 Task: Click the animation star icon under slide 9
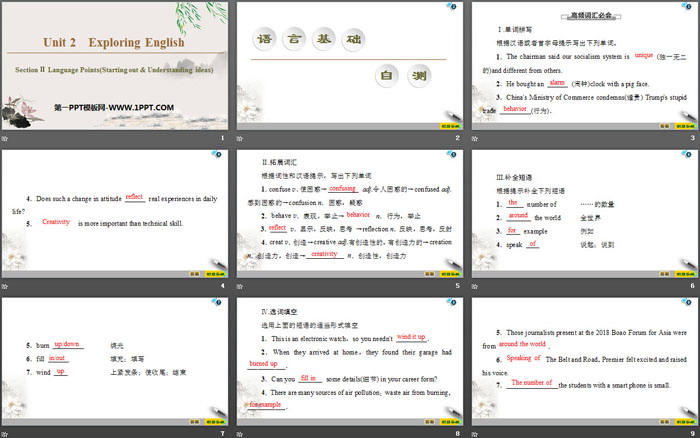[x=475, y=434]
